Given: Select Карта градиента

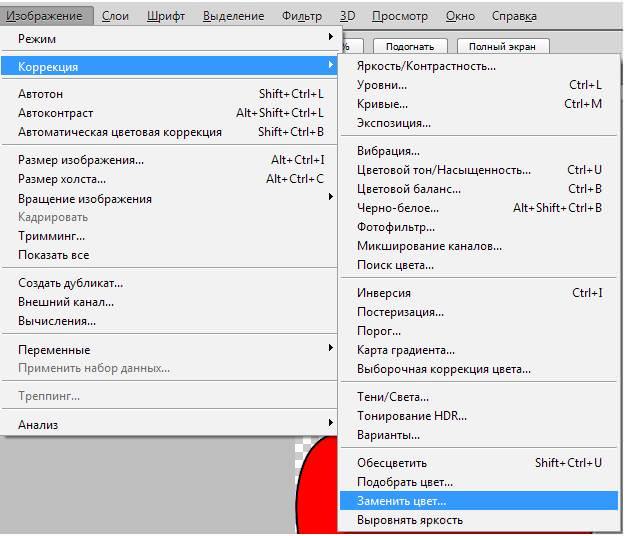Looking at the screenshot, I should (478, 350).
